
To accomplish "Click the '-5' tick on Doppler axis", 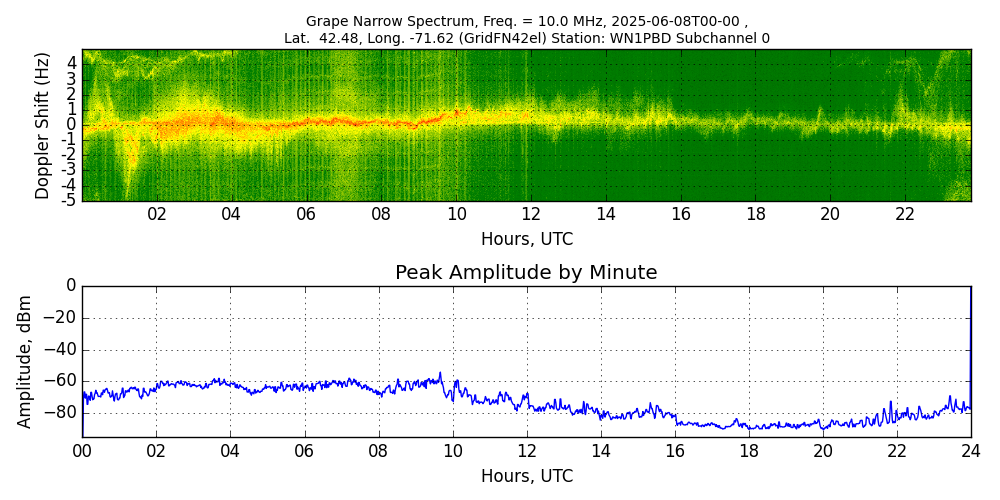I will coord(70,200).
